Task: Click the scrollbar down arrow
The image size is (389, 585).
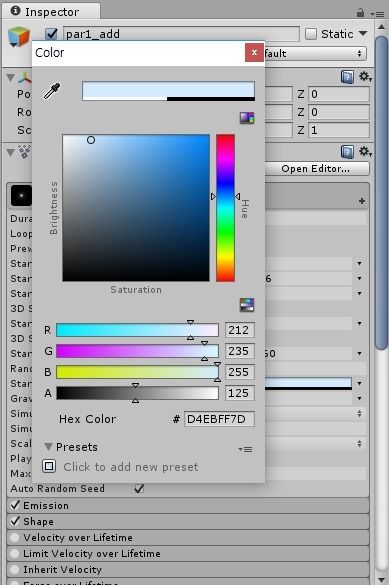Action: 381,579
